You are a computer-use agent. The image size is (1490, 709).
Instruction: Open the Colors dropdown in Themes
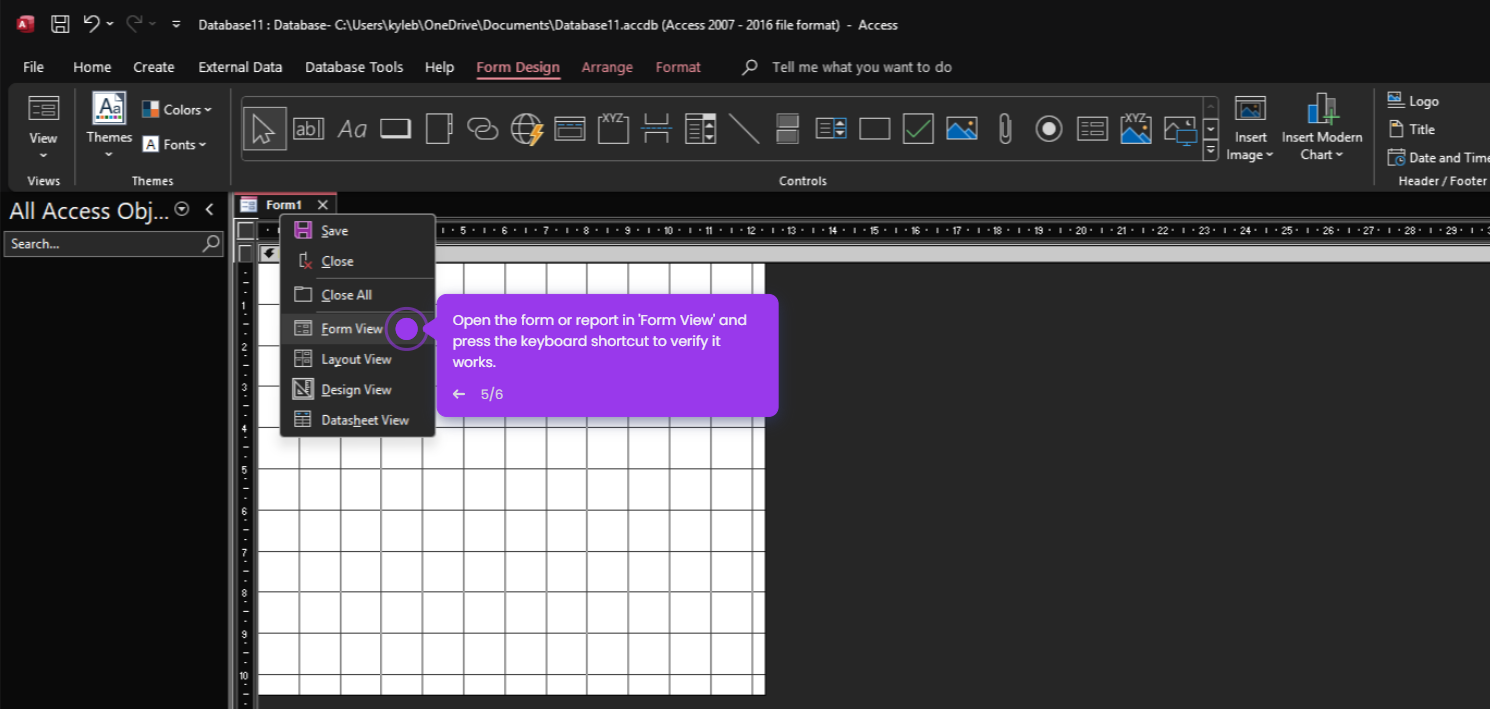177,110
